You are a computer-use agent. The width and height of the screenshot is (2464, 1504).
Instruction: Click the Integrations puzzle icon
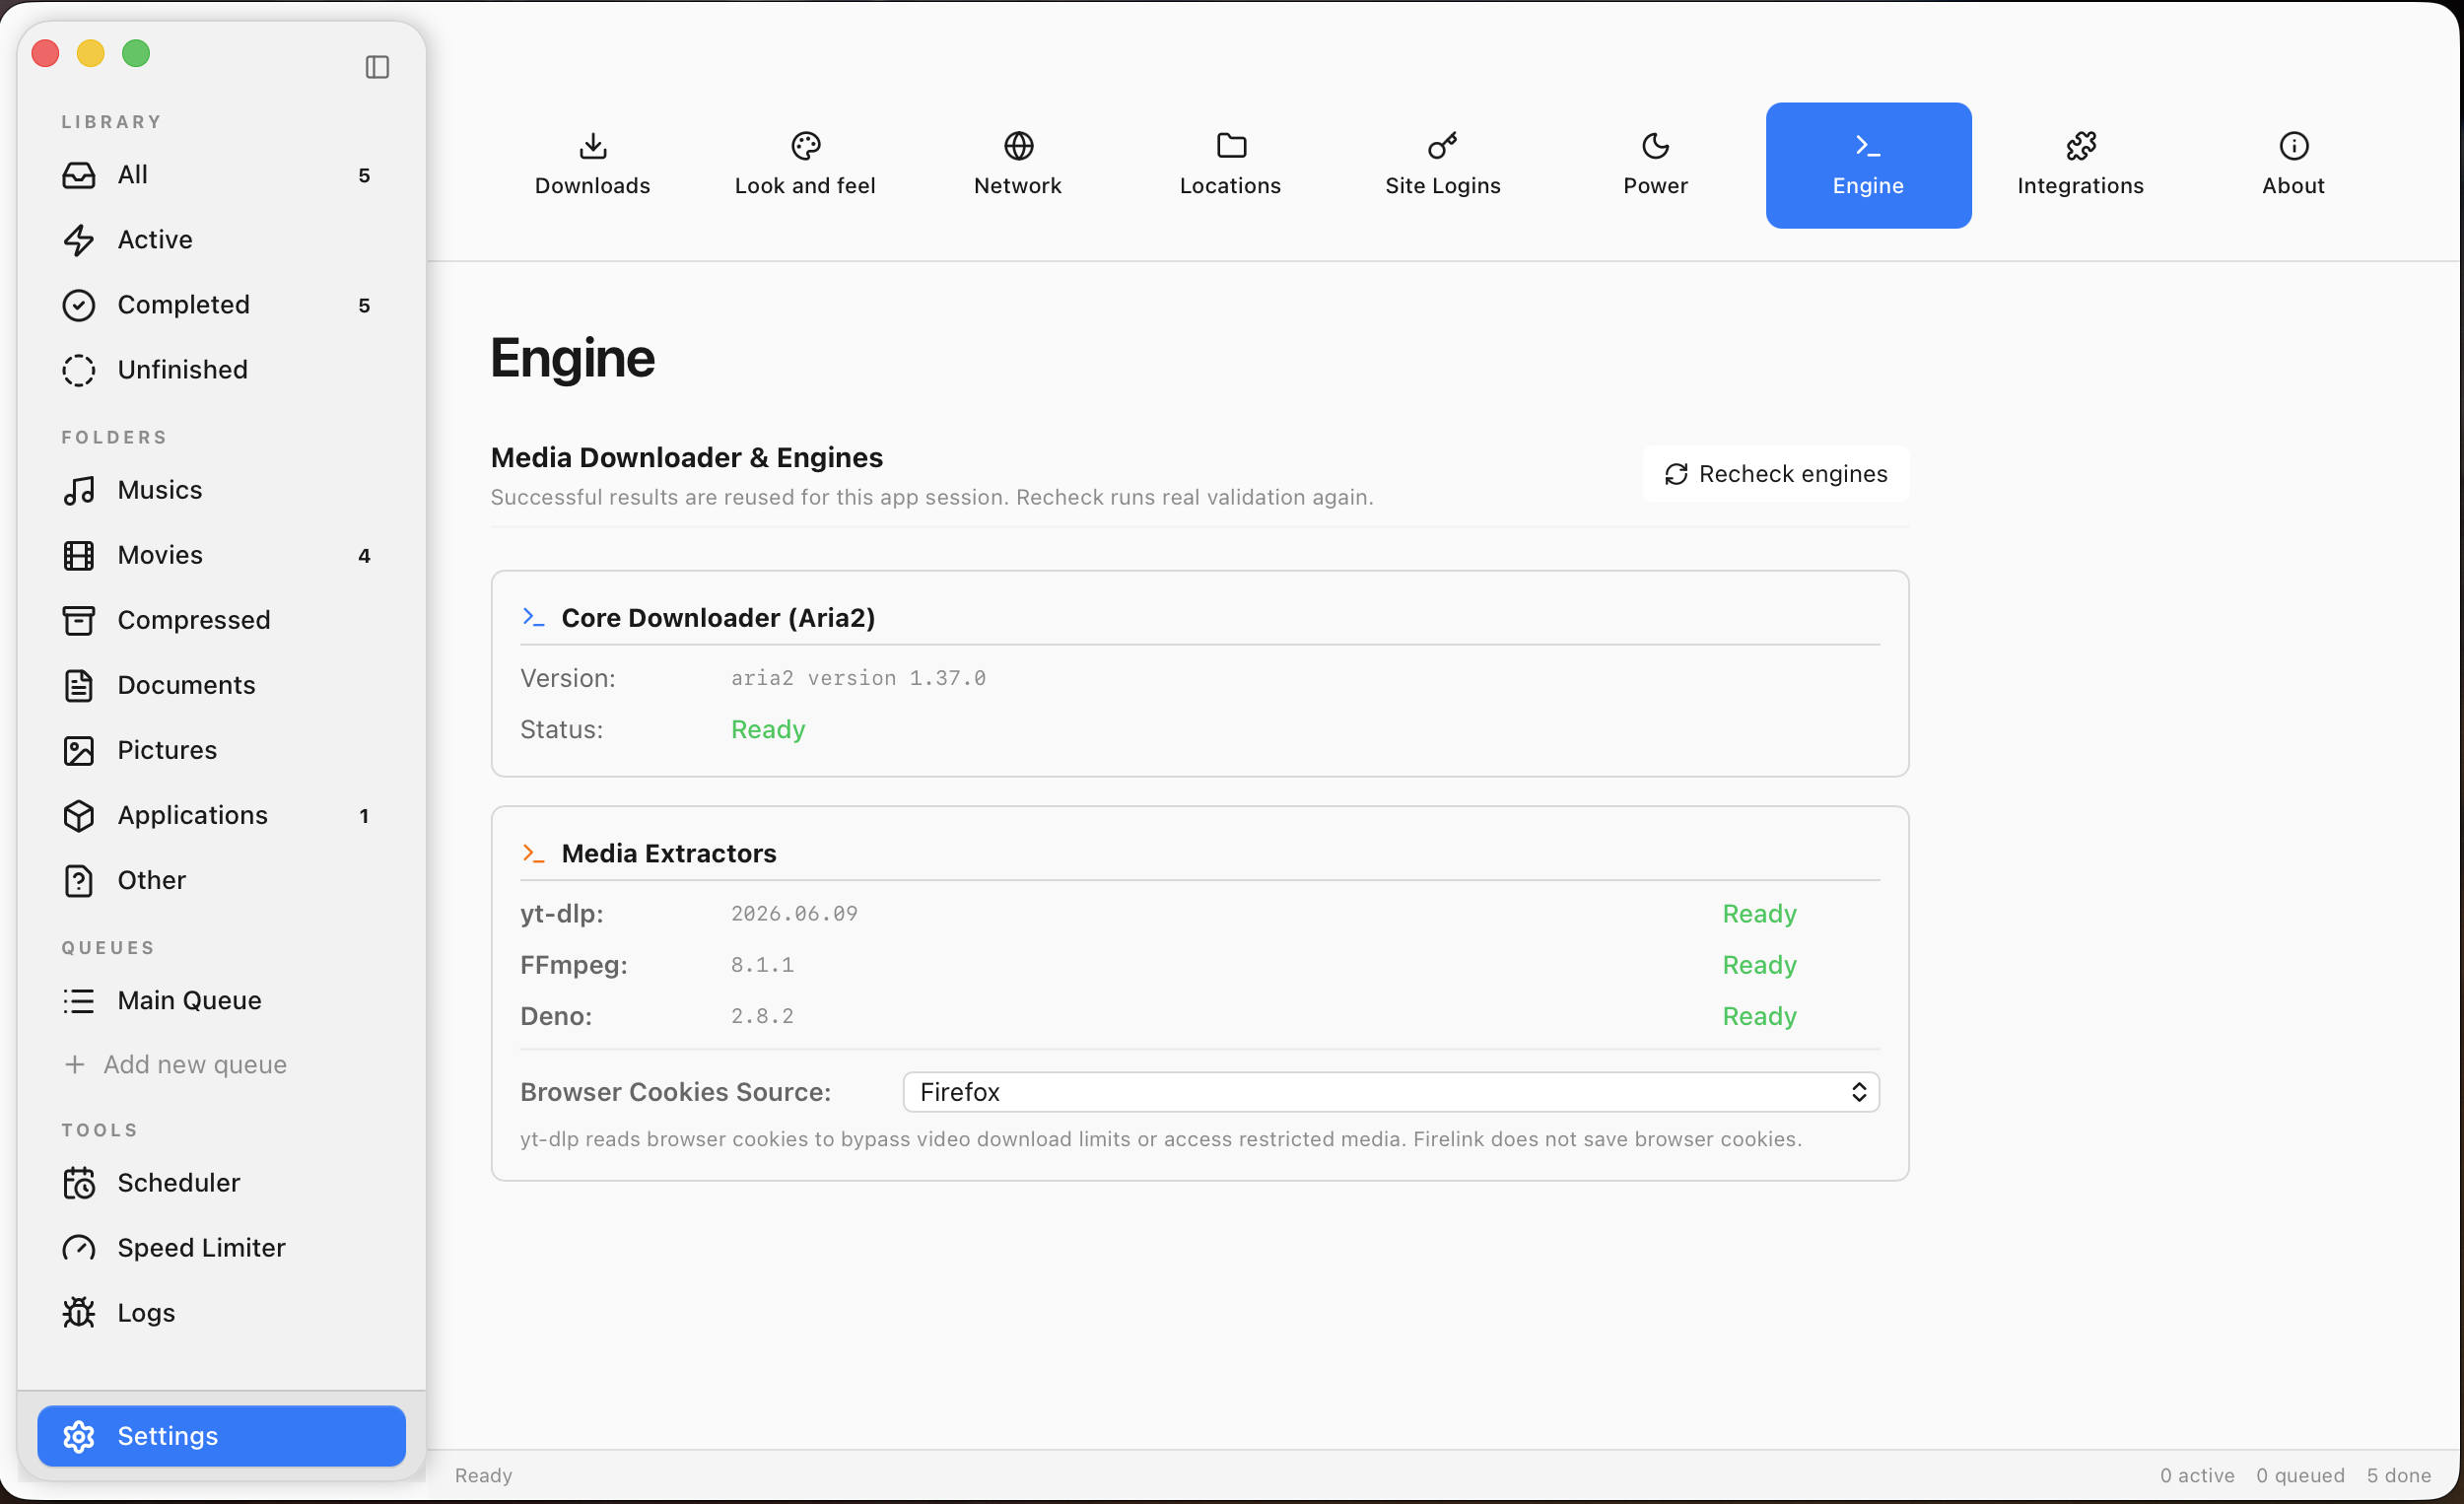(2080, 146)
